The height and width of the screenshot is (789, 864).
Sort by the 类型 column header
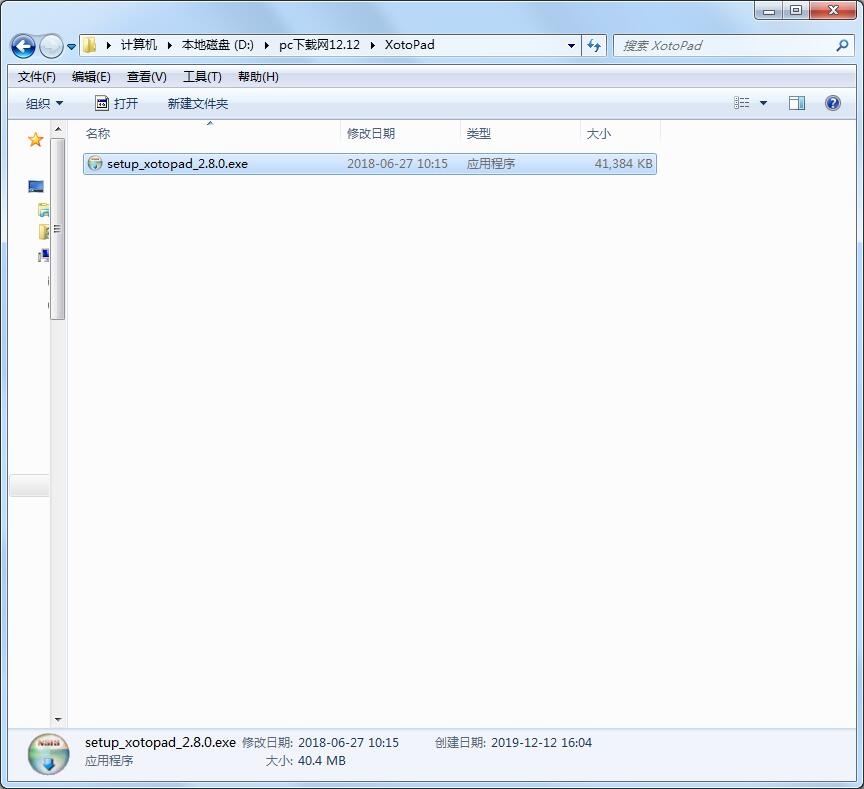point(520,133)
